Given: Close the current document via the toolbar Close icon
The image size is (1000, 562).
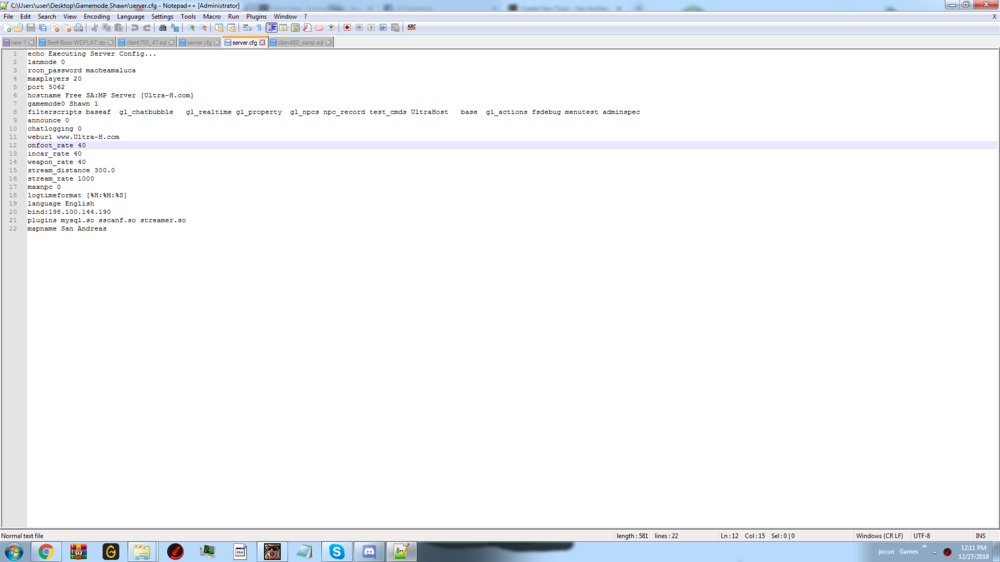Looking at the screenshot, I should [55, 28].
